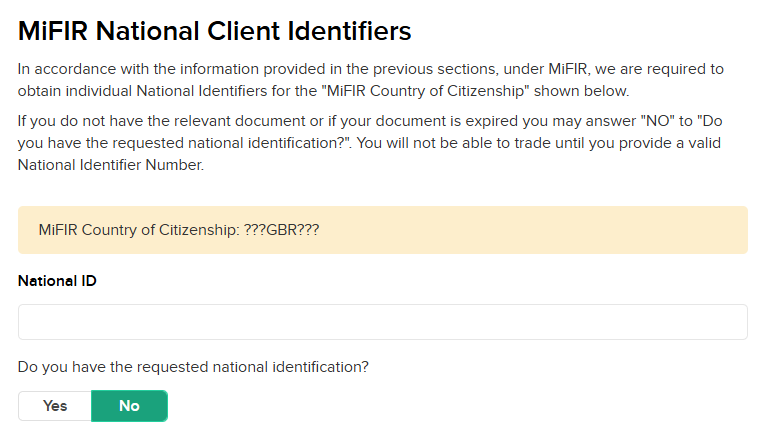Viewport: 759px width, 448px height.
Task: Click the ???GBR??? country code text
Action: coord(281,230)
